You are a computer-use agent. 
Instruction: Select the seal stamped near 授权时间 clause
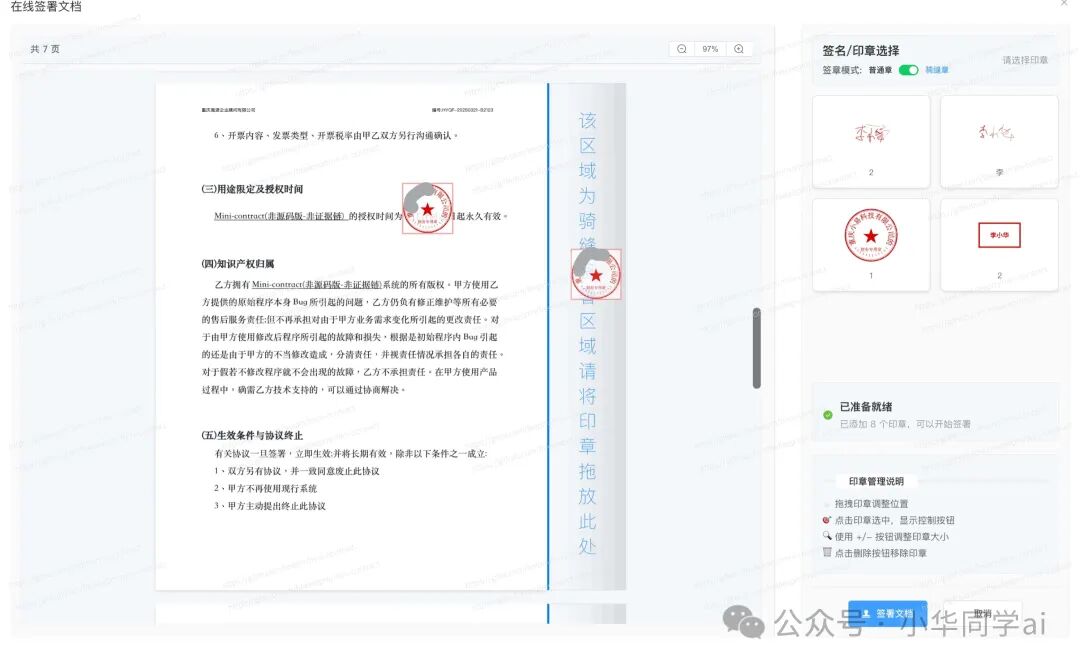[428, 207]
